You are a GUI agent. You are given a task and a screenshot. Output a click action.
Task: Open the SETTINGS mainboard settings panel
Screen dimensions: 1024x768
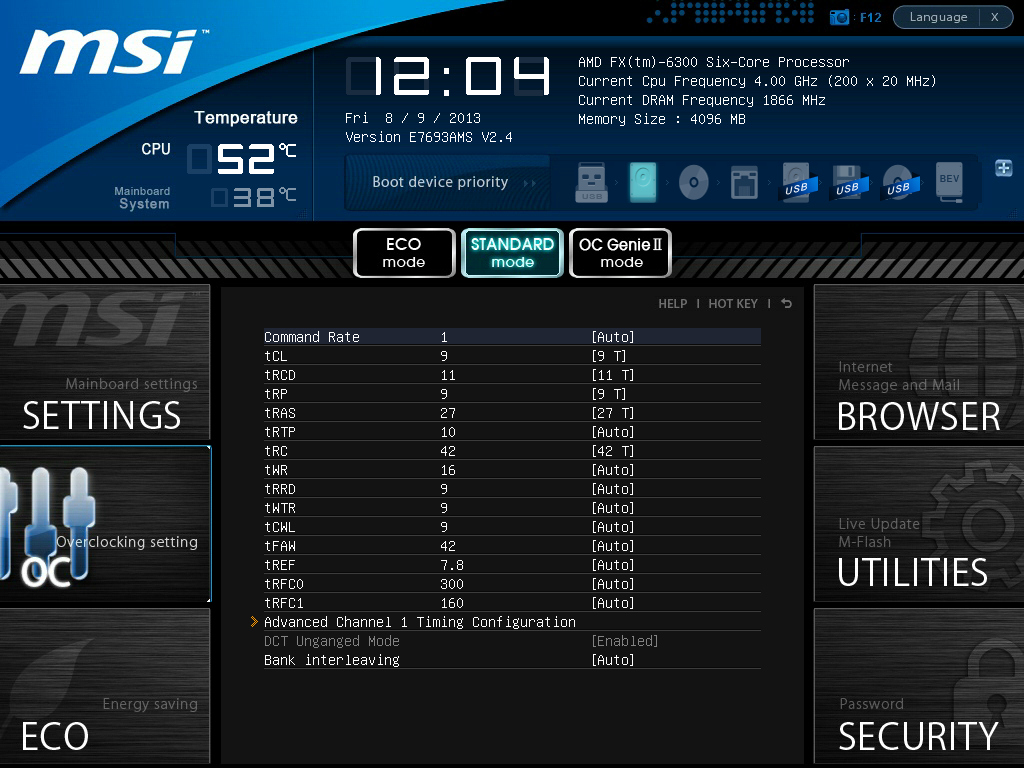[104, 362]
